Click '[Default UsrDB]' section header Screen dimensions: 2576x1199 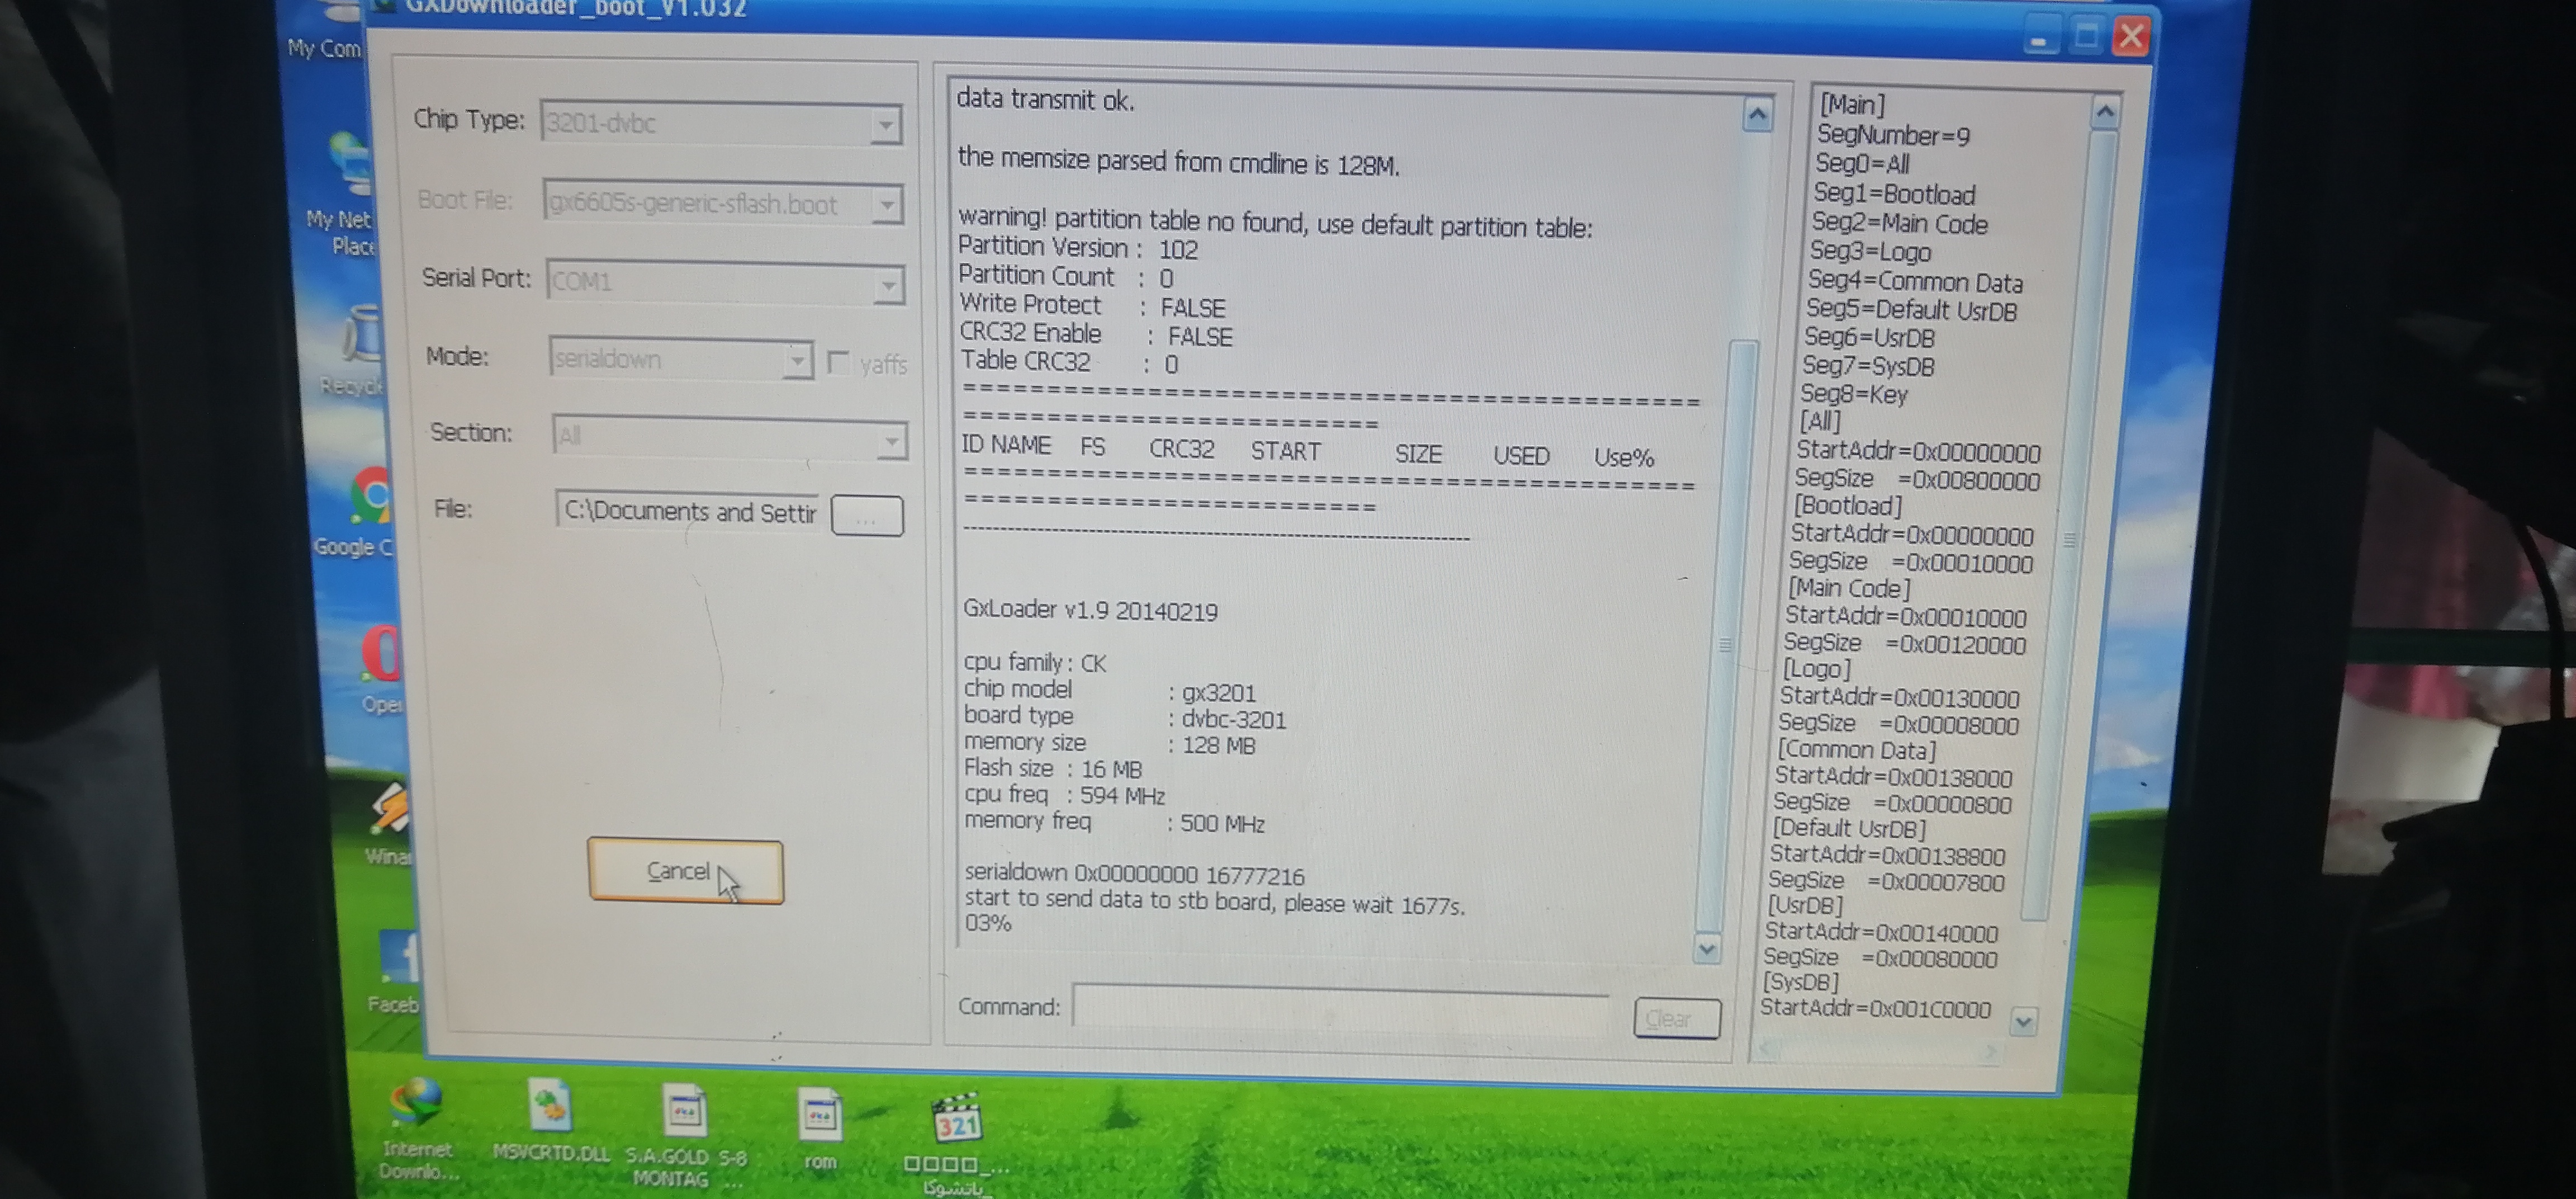tap(1849, 828)
